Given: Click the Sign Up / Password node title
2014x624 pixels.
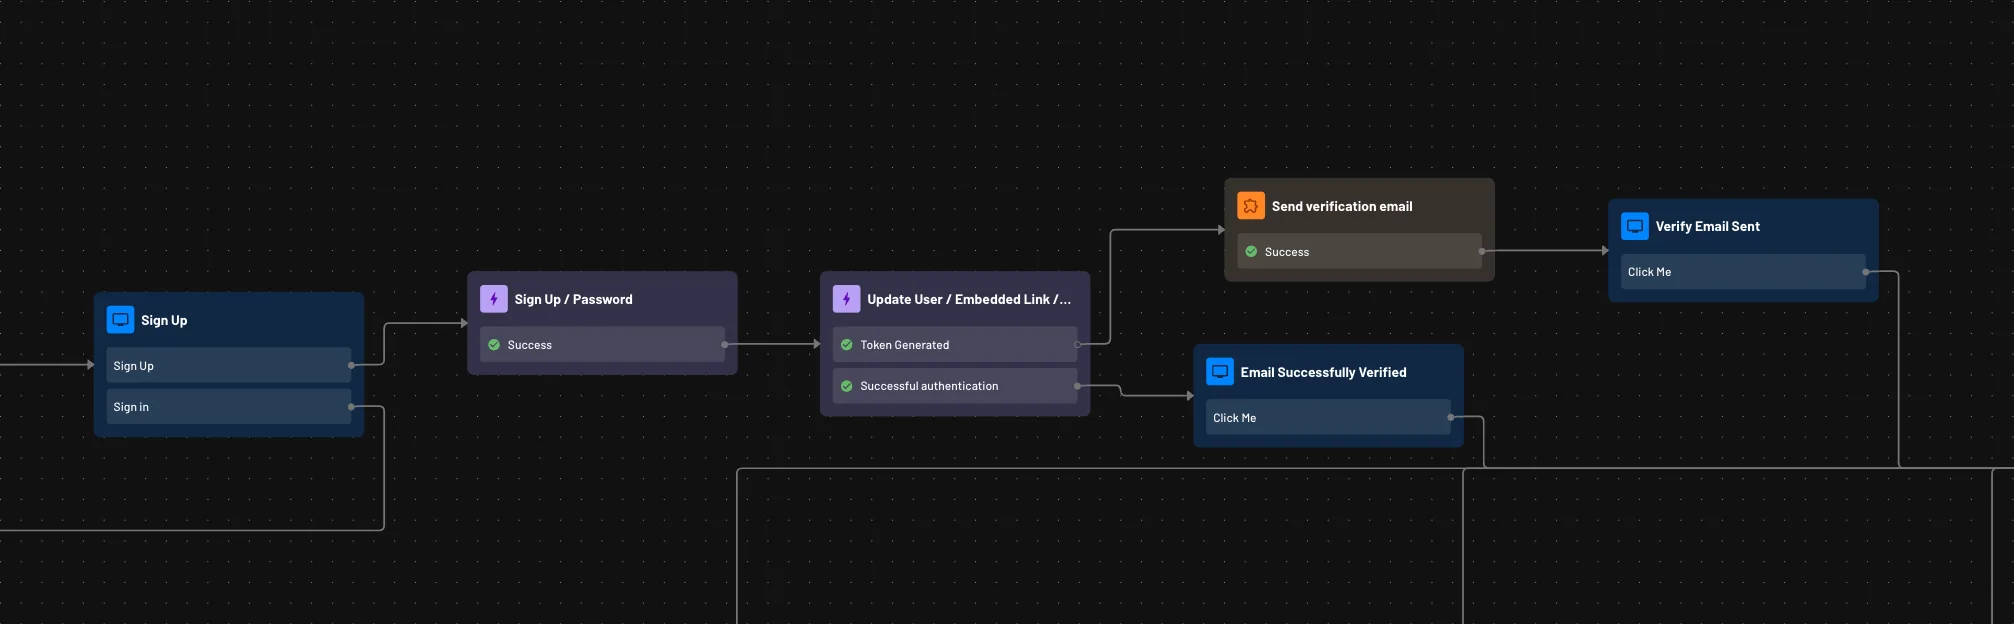Looking at the screenshot, I should [574, 299].
